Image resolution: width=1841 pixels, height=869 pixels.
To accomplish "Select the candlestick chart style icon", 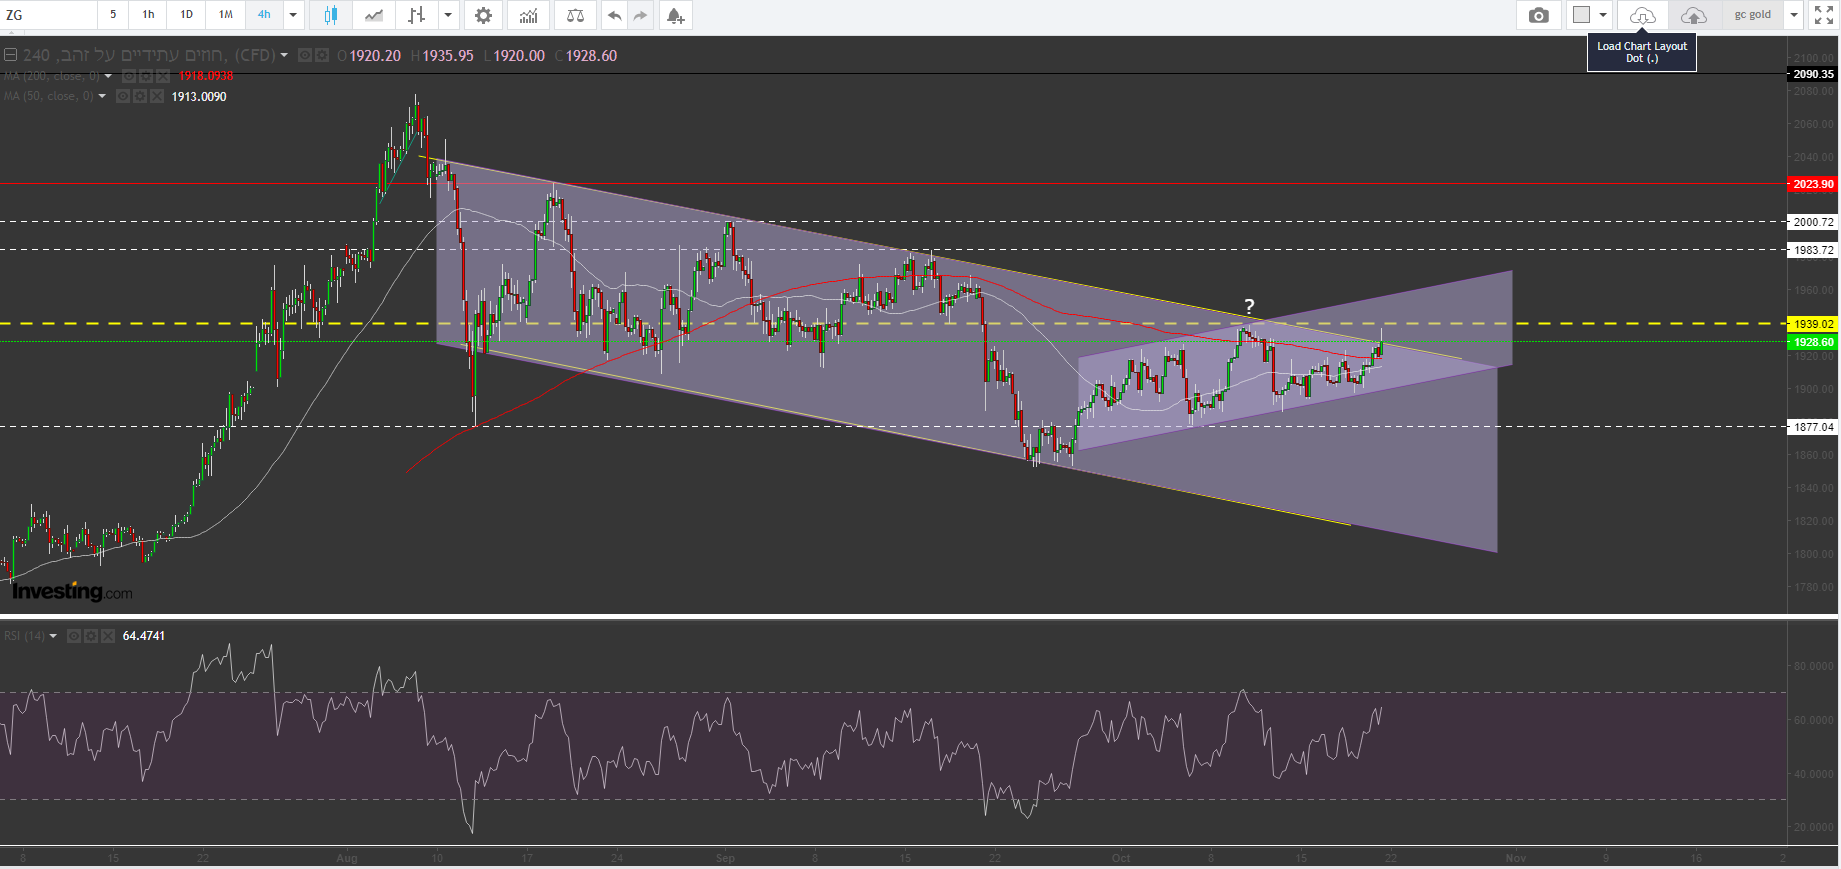I will pos(330,15).
